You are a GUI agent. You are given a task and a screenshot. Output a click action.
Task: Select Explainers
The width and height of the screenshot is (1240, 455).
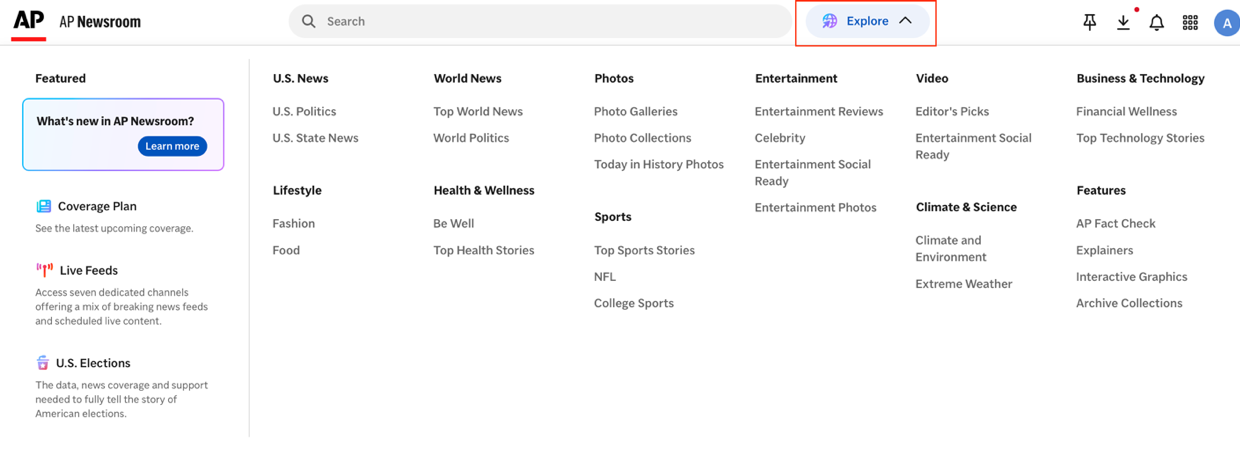pyautogui.click(x=1105, y=250)
